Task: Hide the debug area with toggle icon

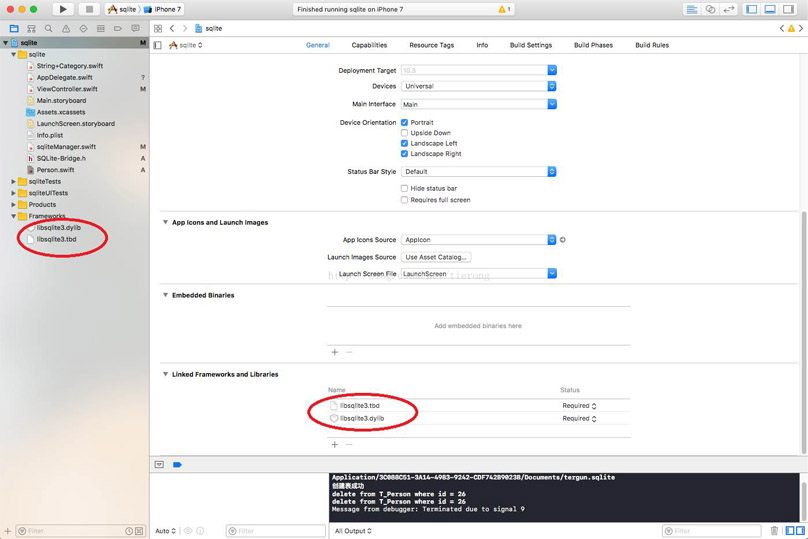Action: pyautogui.click(x=159, y=465)
